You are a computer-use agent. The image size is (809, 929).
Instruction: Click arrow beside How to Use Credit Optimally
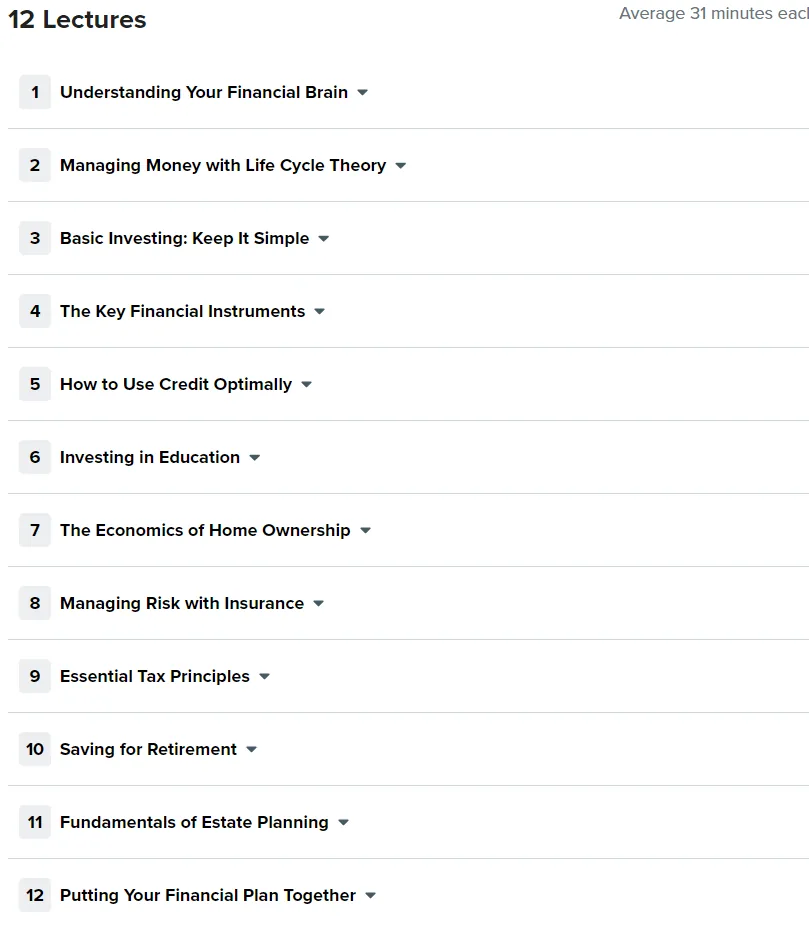(x=306, y=385)
